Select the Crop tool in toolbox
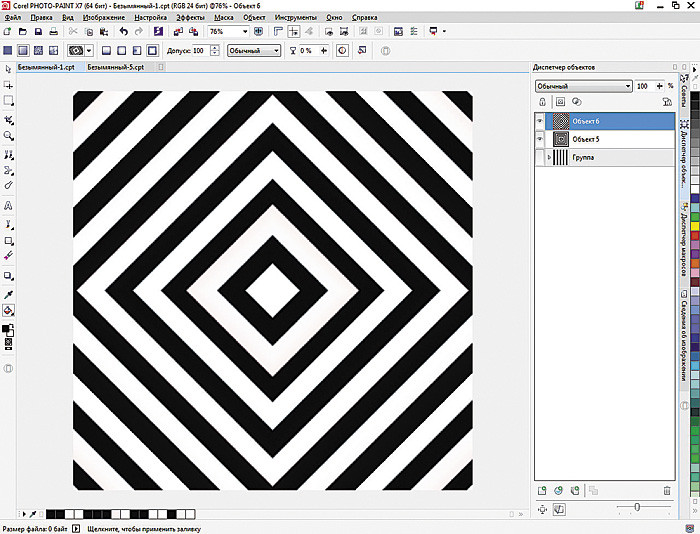Screen dimensions: 700x534 (x=8, y=120)
